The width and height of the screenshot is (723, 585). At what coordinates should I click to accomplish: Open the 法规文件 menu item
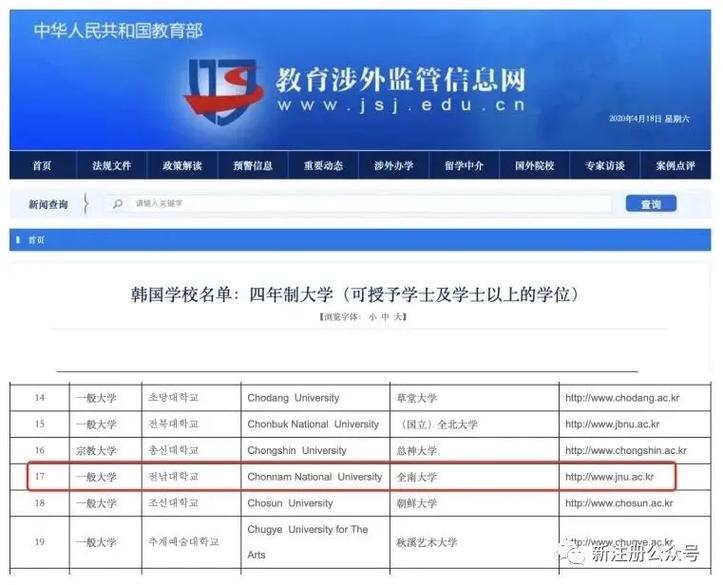click(x=112, y=165)
